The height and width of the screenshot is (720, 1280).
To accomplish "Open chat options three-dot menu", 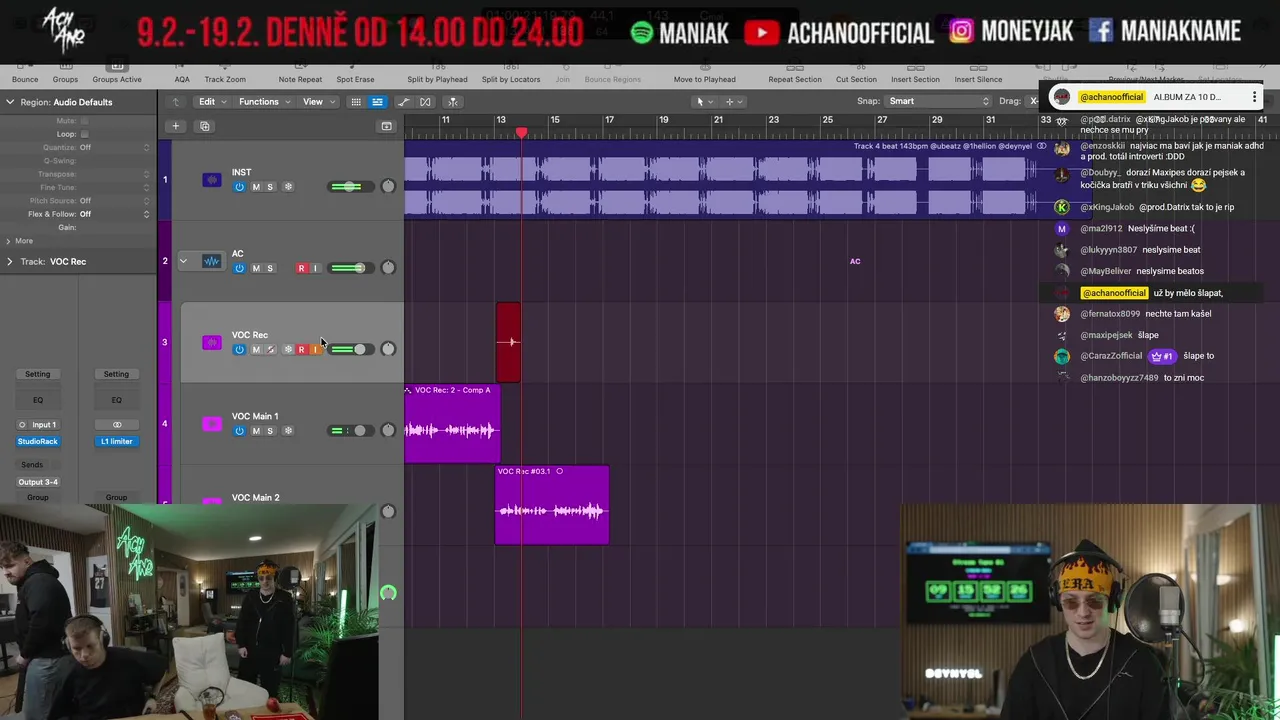I will coord(1254,97).
